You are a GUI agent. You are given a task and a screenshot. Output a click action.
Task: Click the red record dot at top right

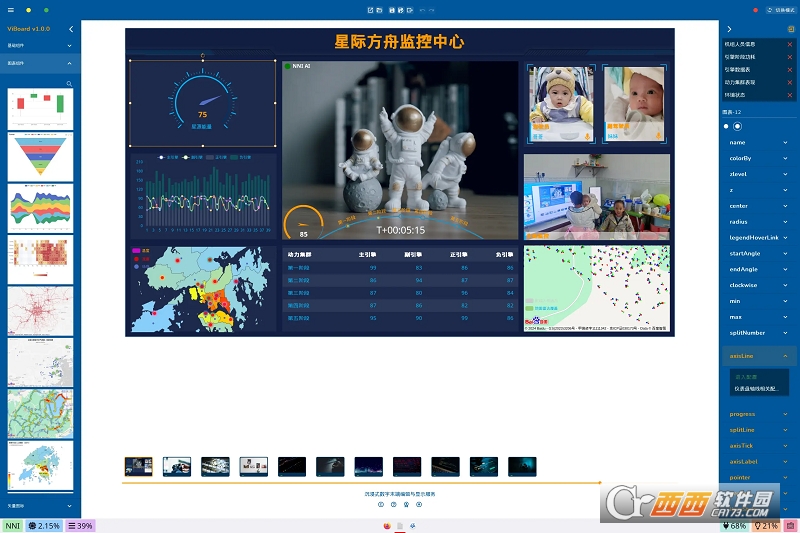[x=756, y=10]
